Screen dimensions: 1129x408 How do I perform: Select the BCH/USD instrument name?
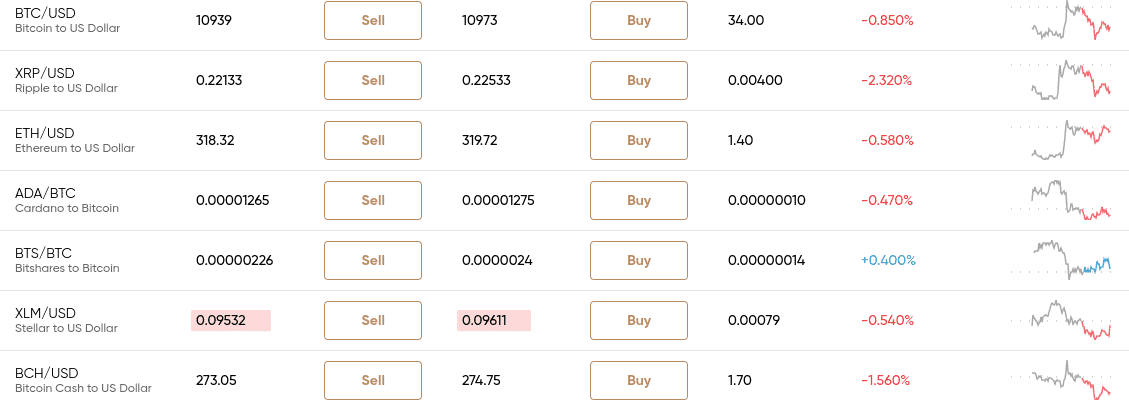[x=47, y=373]
